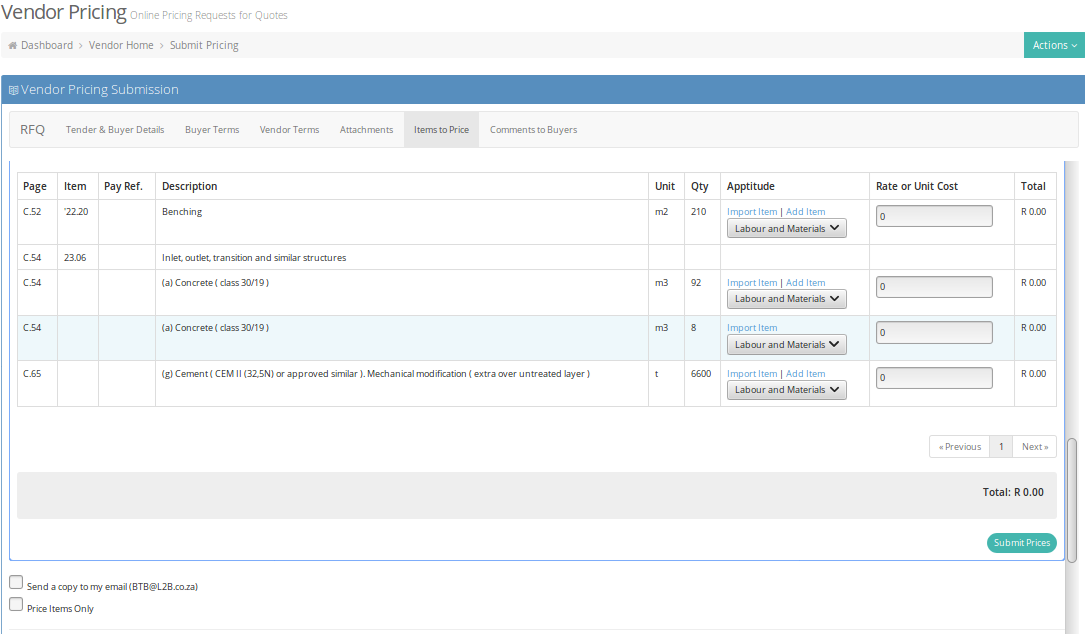Open Labour and Materials dropdown for 8 m3 Concrete
This screenshot has height=634, width=1085.
[787, 345]
